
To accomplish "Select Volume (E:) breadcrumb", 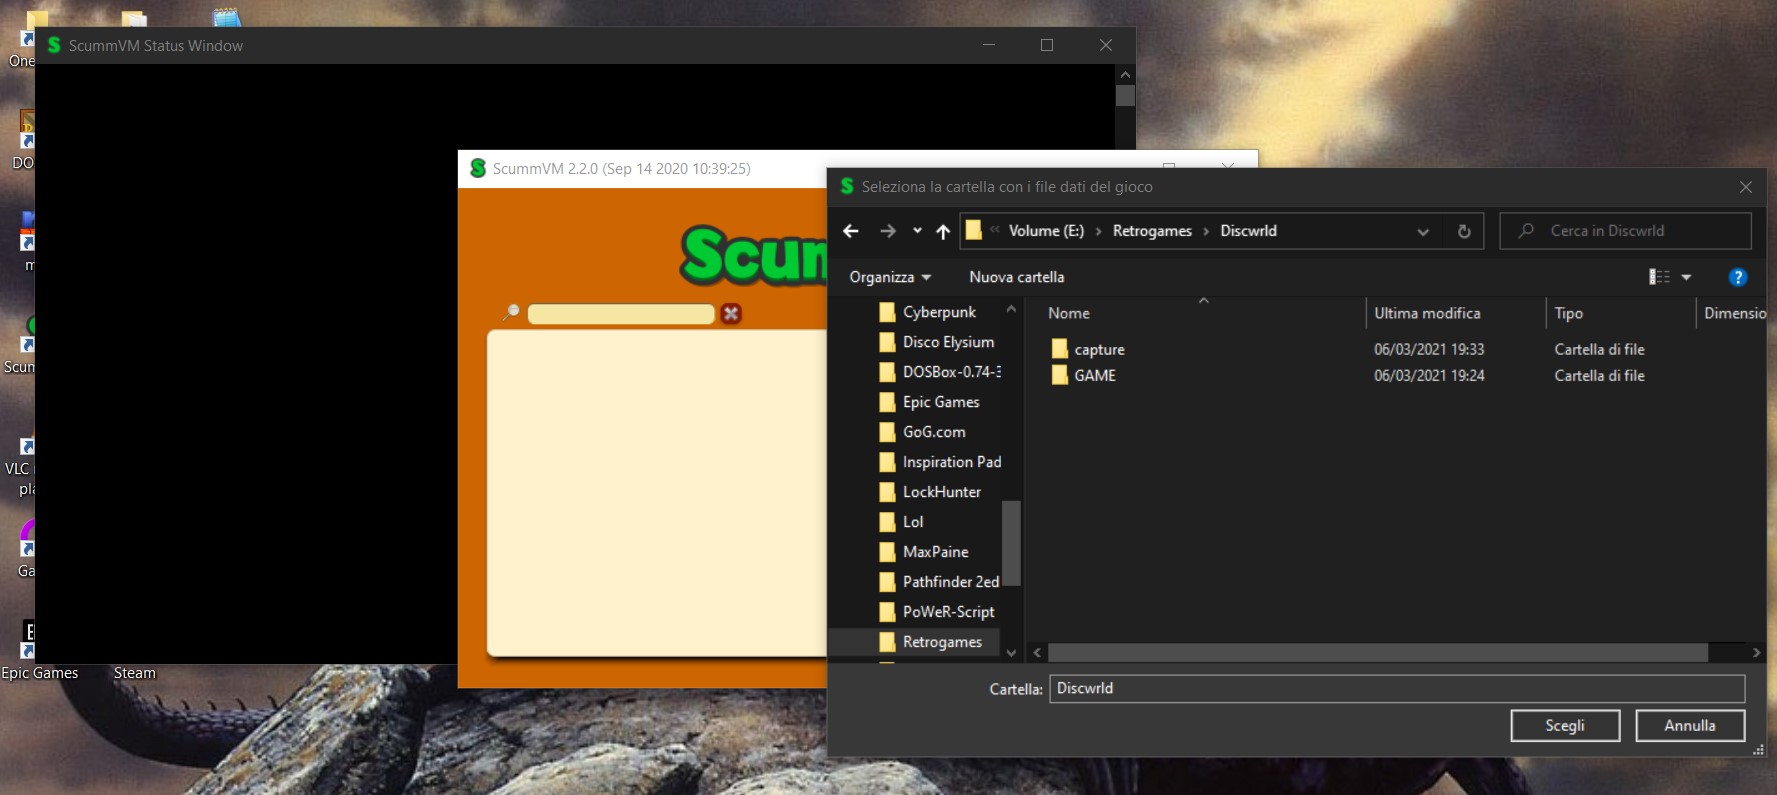I will [1046, 231].
